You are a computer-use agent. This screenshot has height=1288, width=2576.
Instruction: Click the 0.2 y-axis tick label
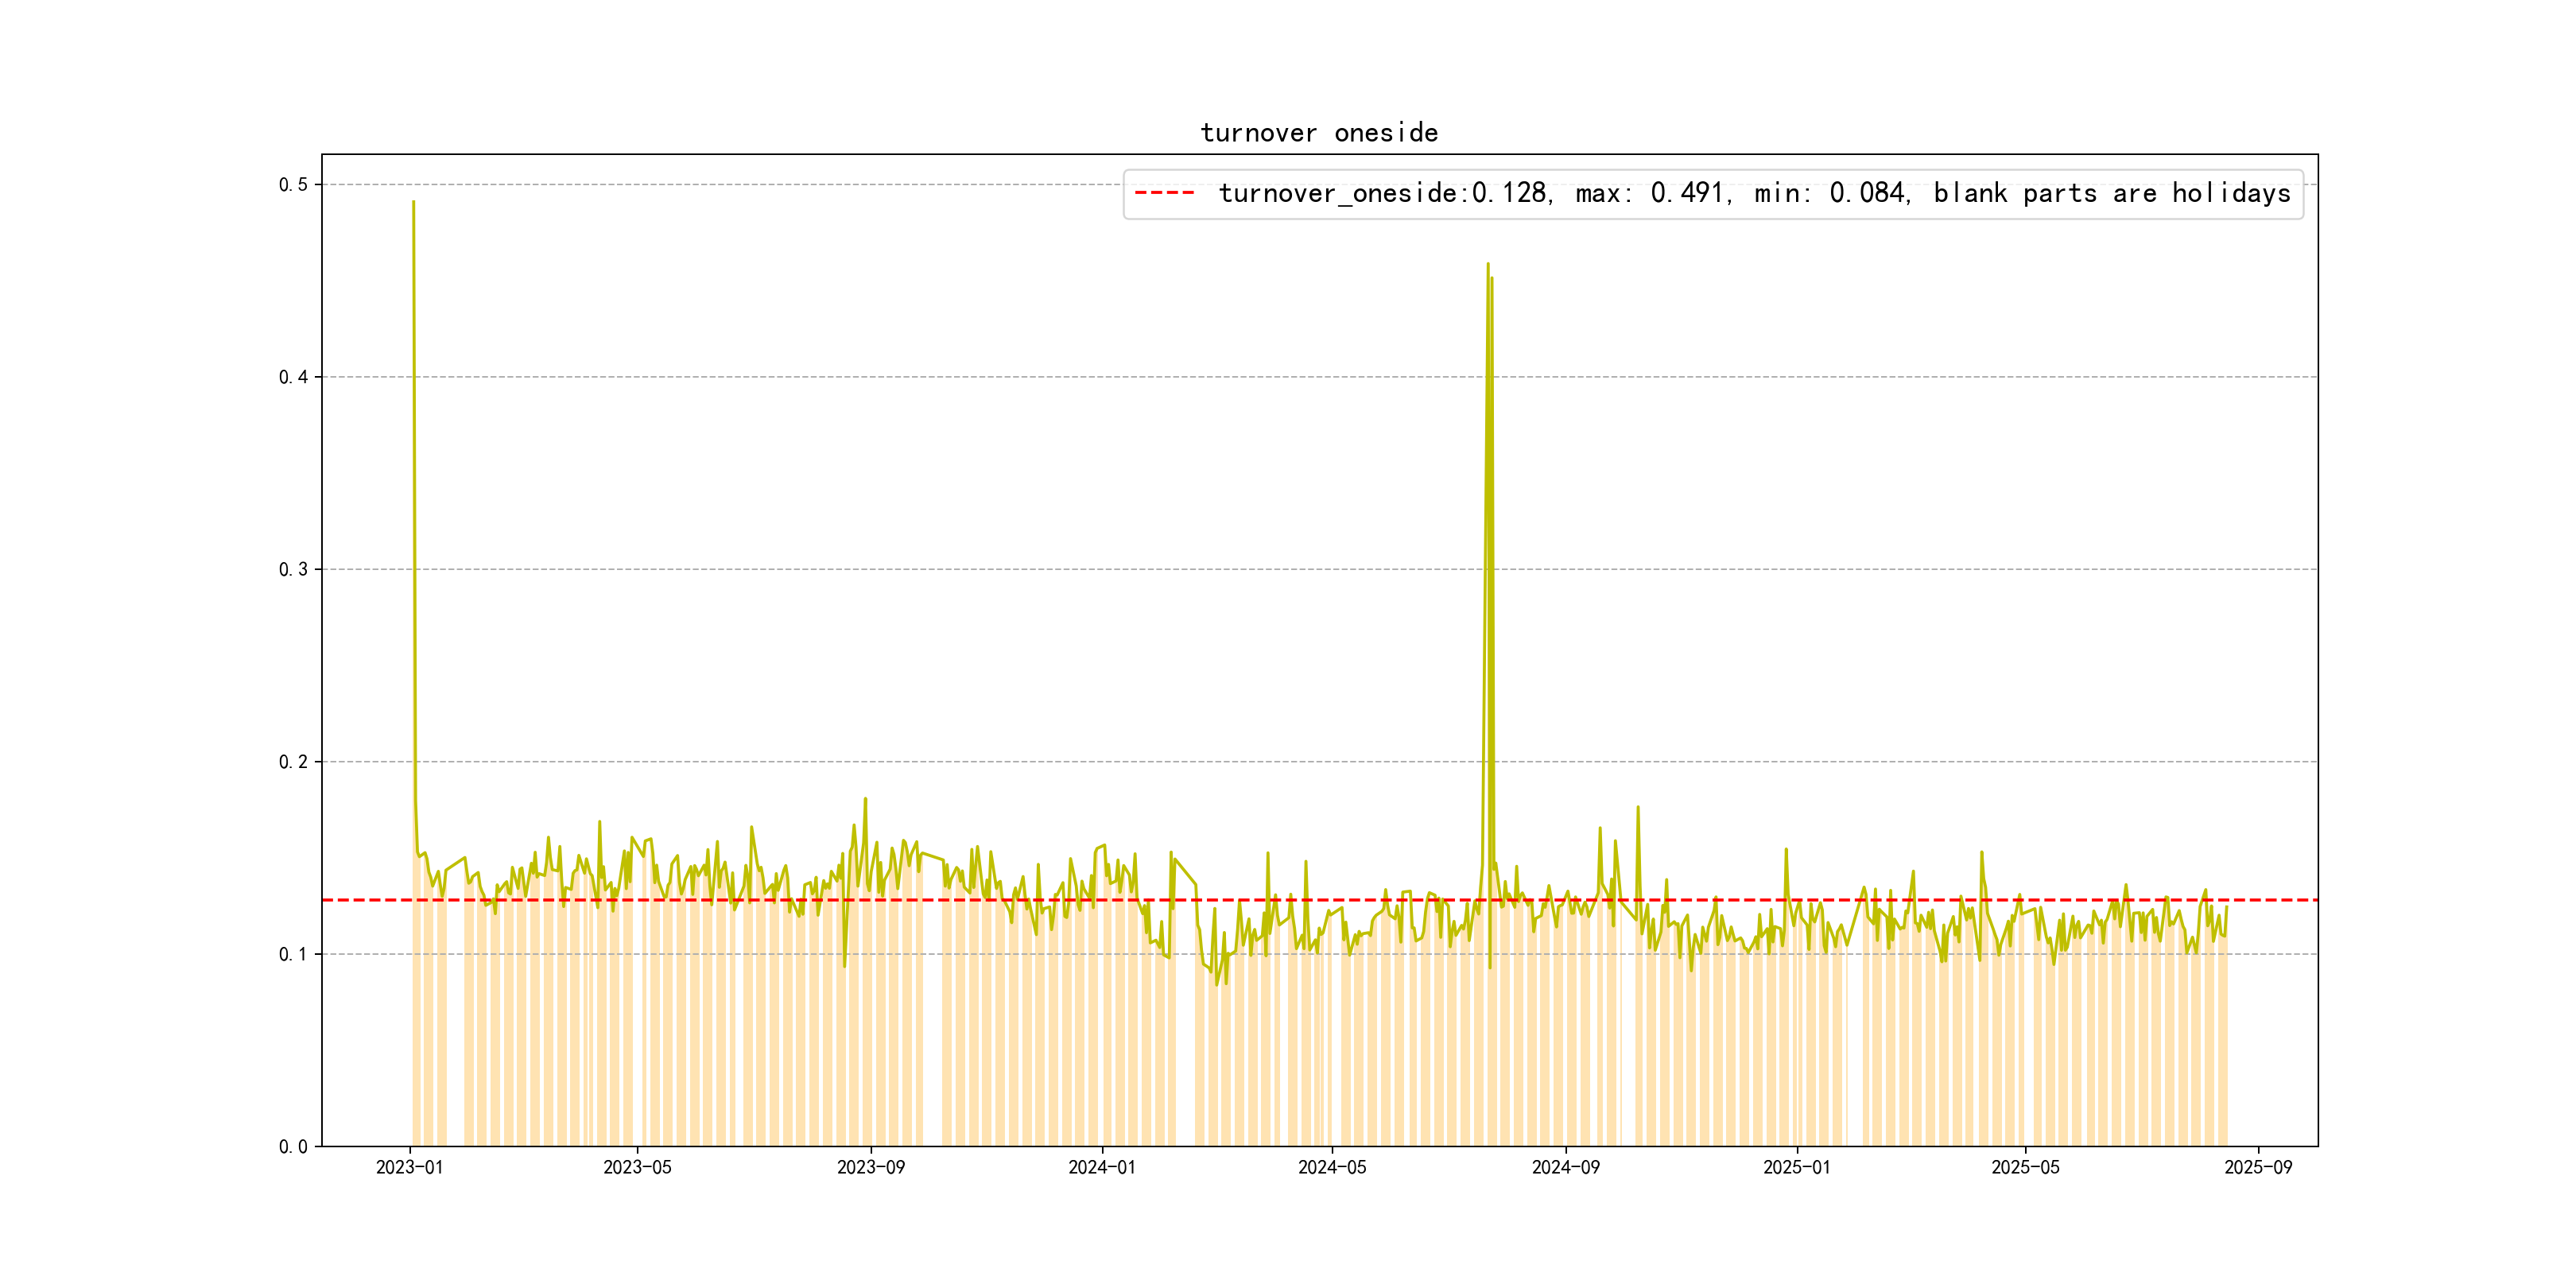(x=293, y=762)
